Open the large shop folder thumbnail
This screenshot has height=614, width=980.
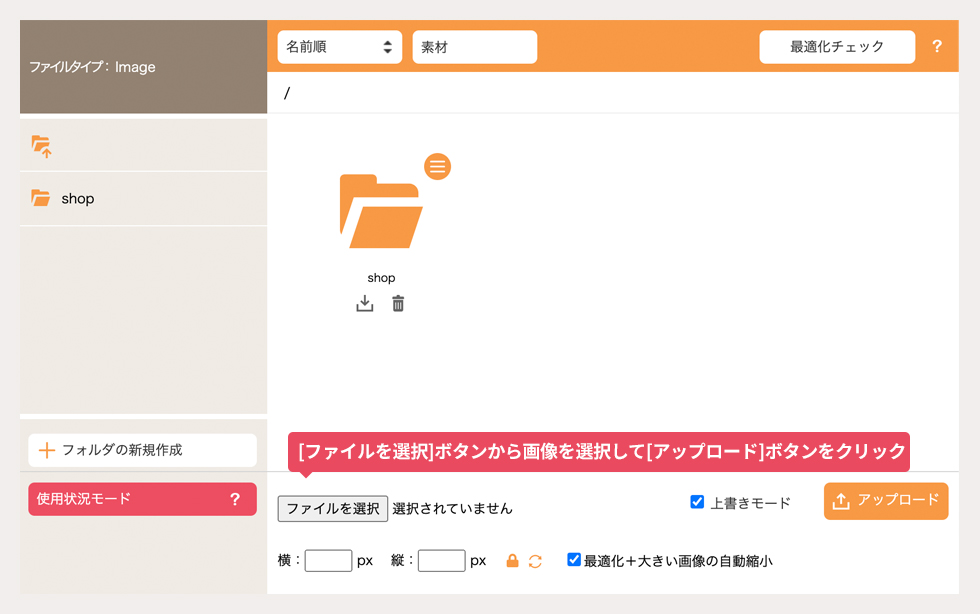click(381, 211)
